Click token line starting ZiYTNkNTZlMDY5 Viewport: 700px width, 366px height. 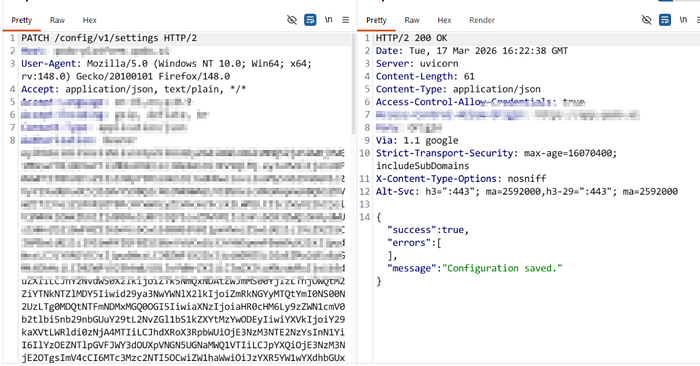pyautogui.click(x=183, y=294)
